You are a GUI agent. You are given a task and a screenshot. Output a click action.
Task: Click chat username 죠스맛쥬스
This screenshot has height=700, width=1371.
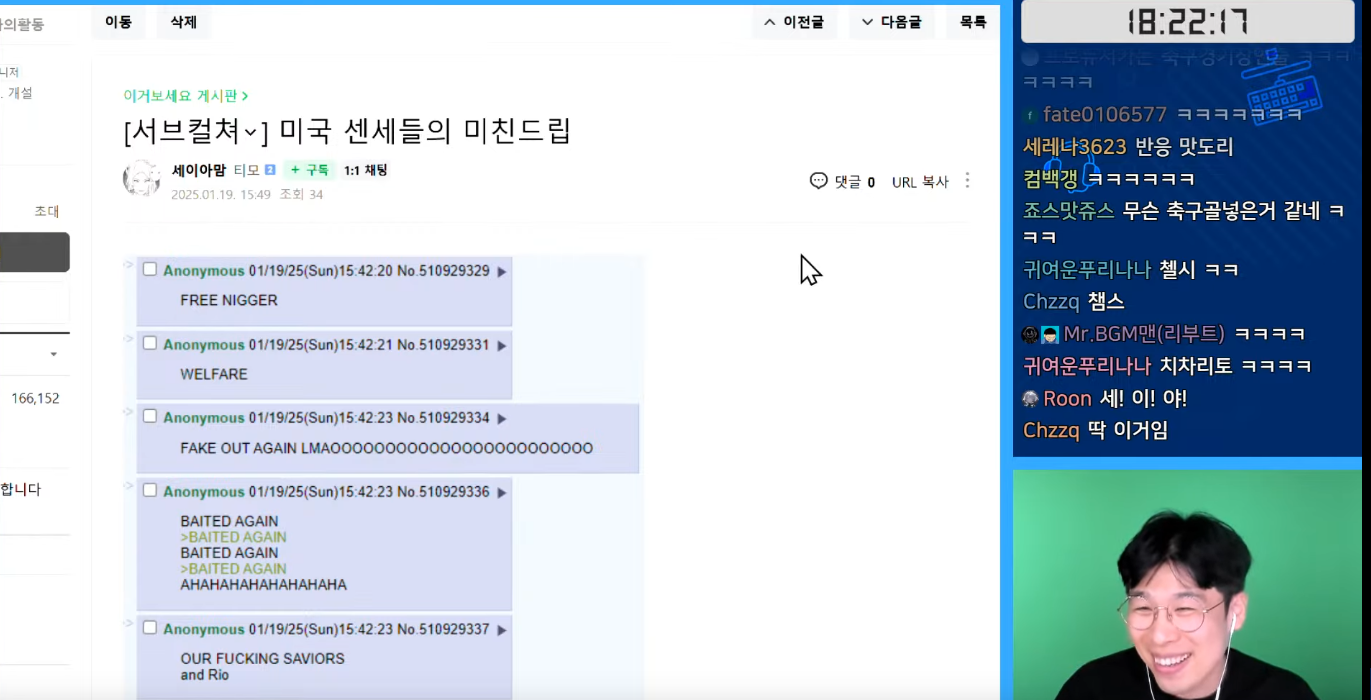[x=1068, y=211]
